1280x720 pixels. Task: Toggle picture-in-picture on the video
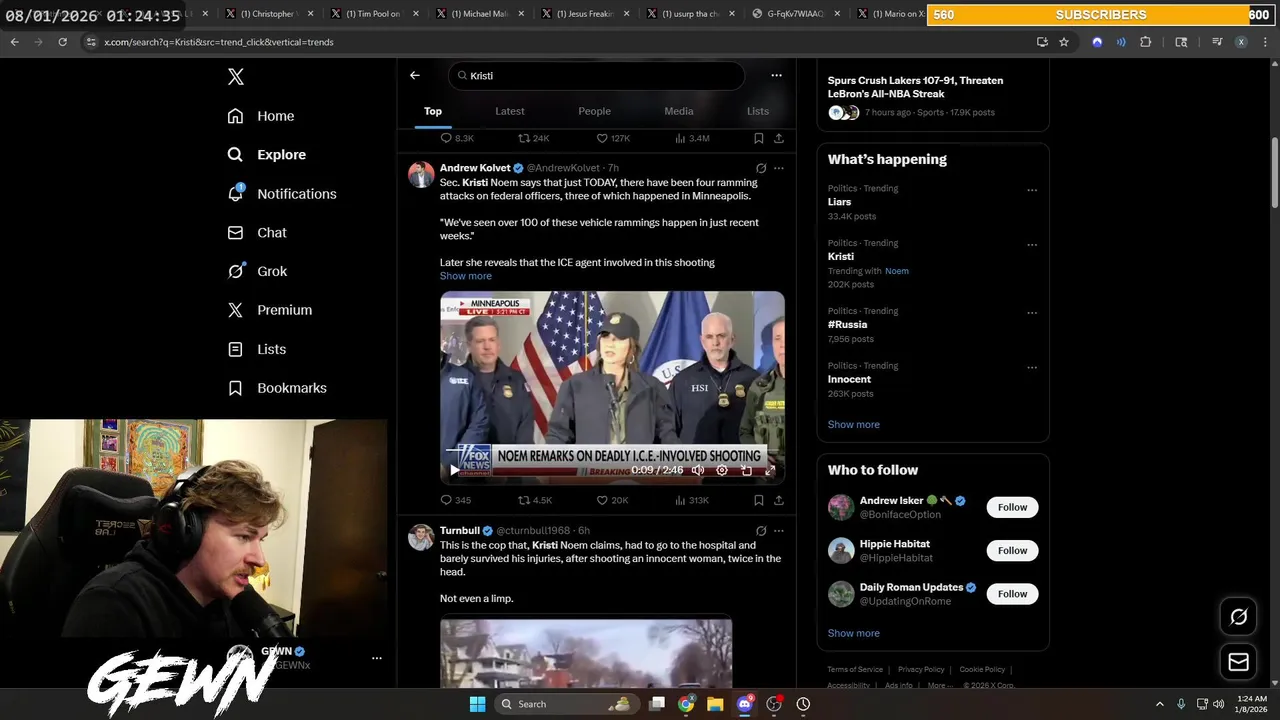[746, 470]
